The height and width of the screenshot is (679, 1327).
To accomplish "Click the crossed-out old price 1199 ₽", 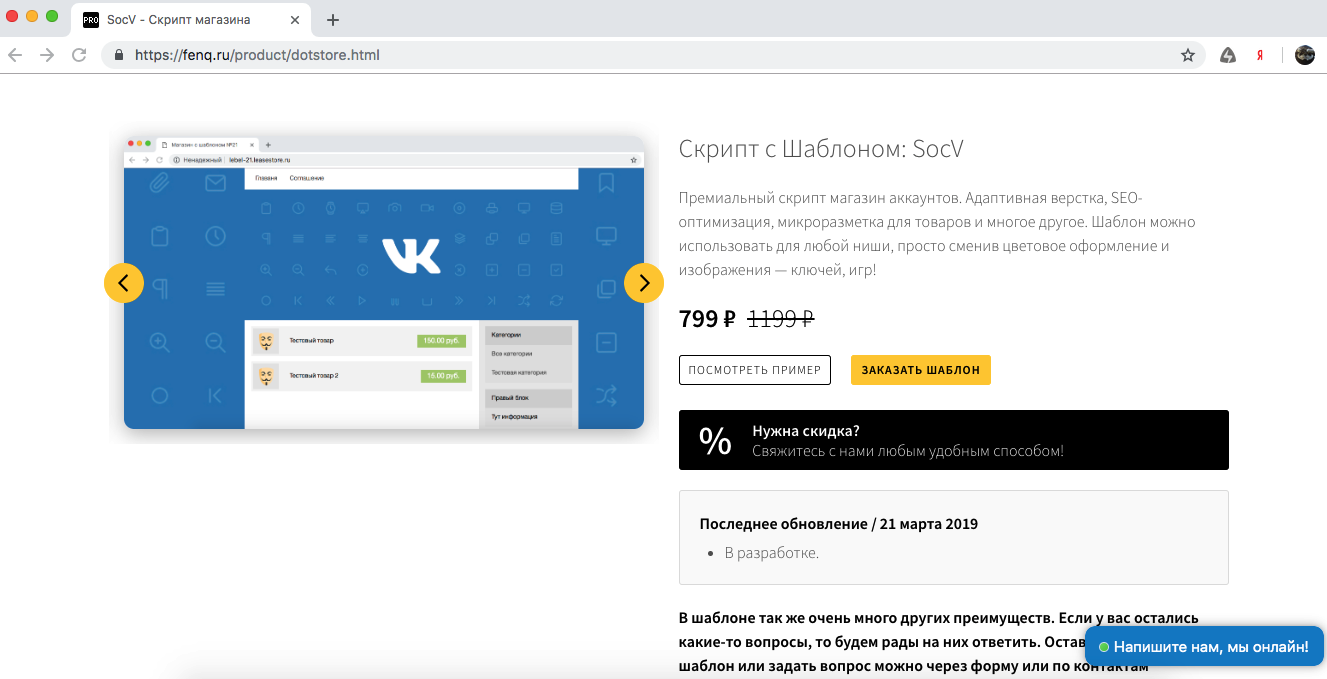I will pyautogui.click(x=781, y=319).
